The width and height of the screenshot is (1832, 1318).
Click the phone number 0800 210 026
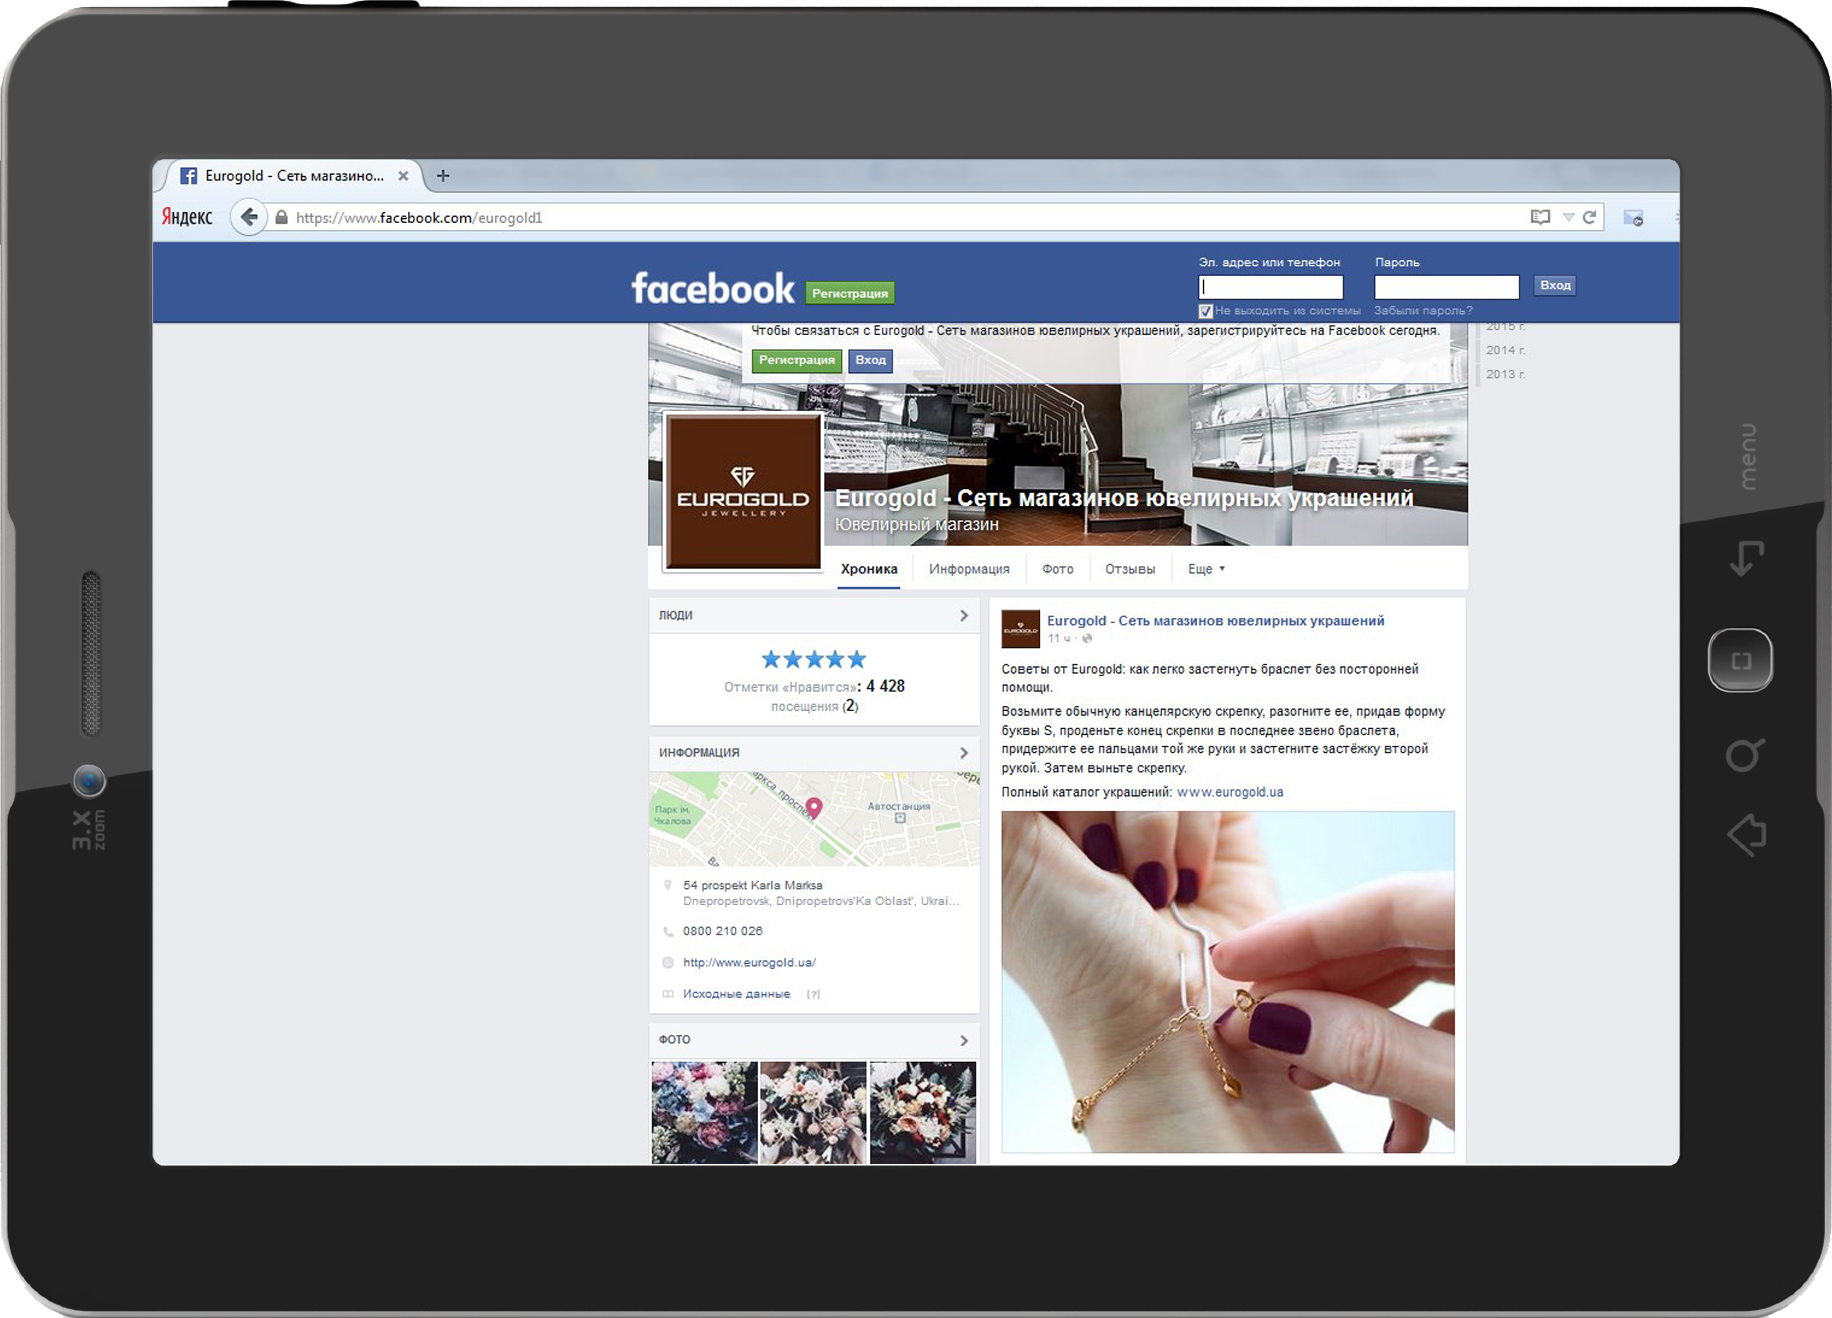722,931
